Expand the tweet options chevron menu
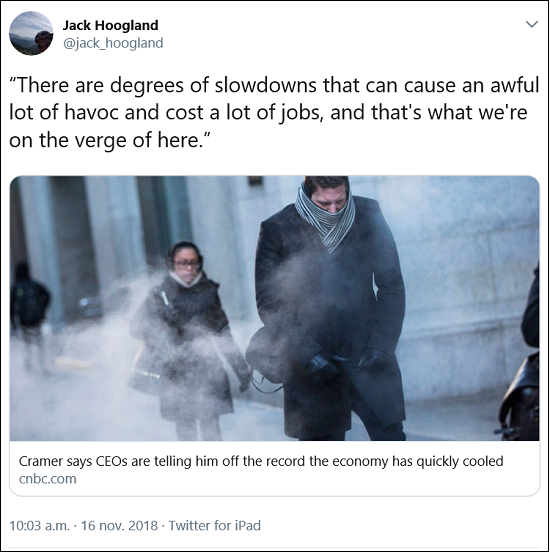 coord(532,24)
